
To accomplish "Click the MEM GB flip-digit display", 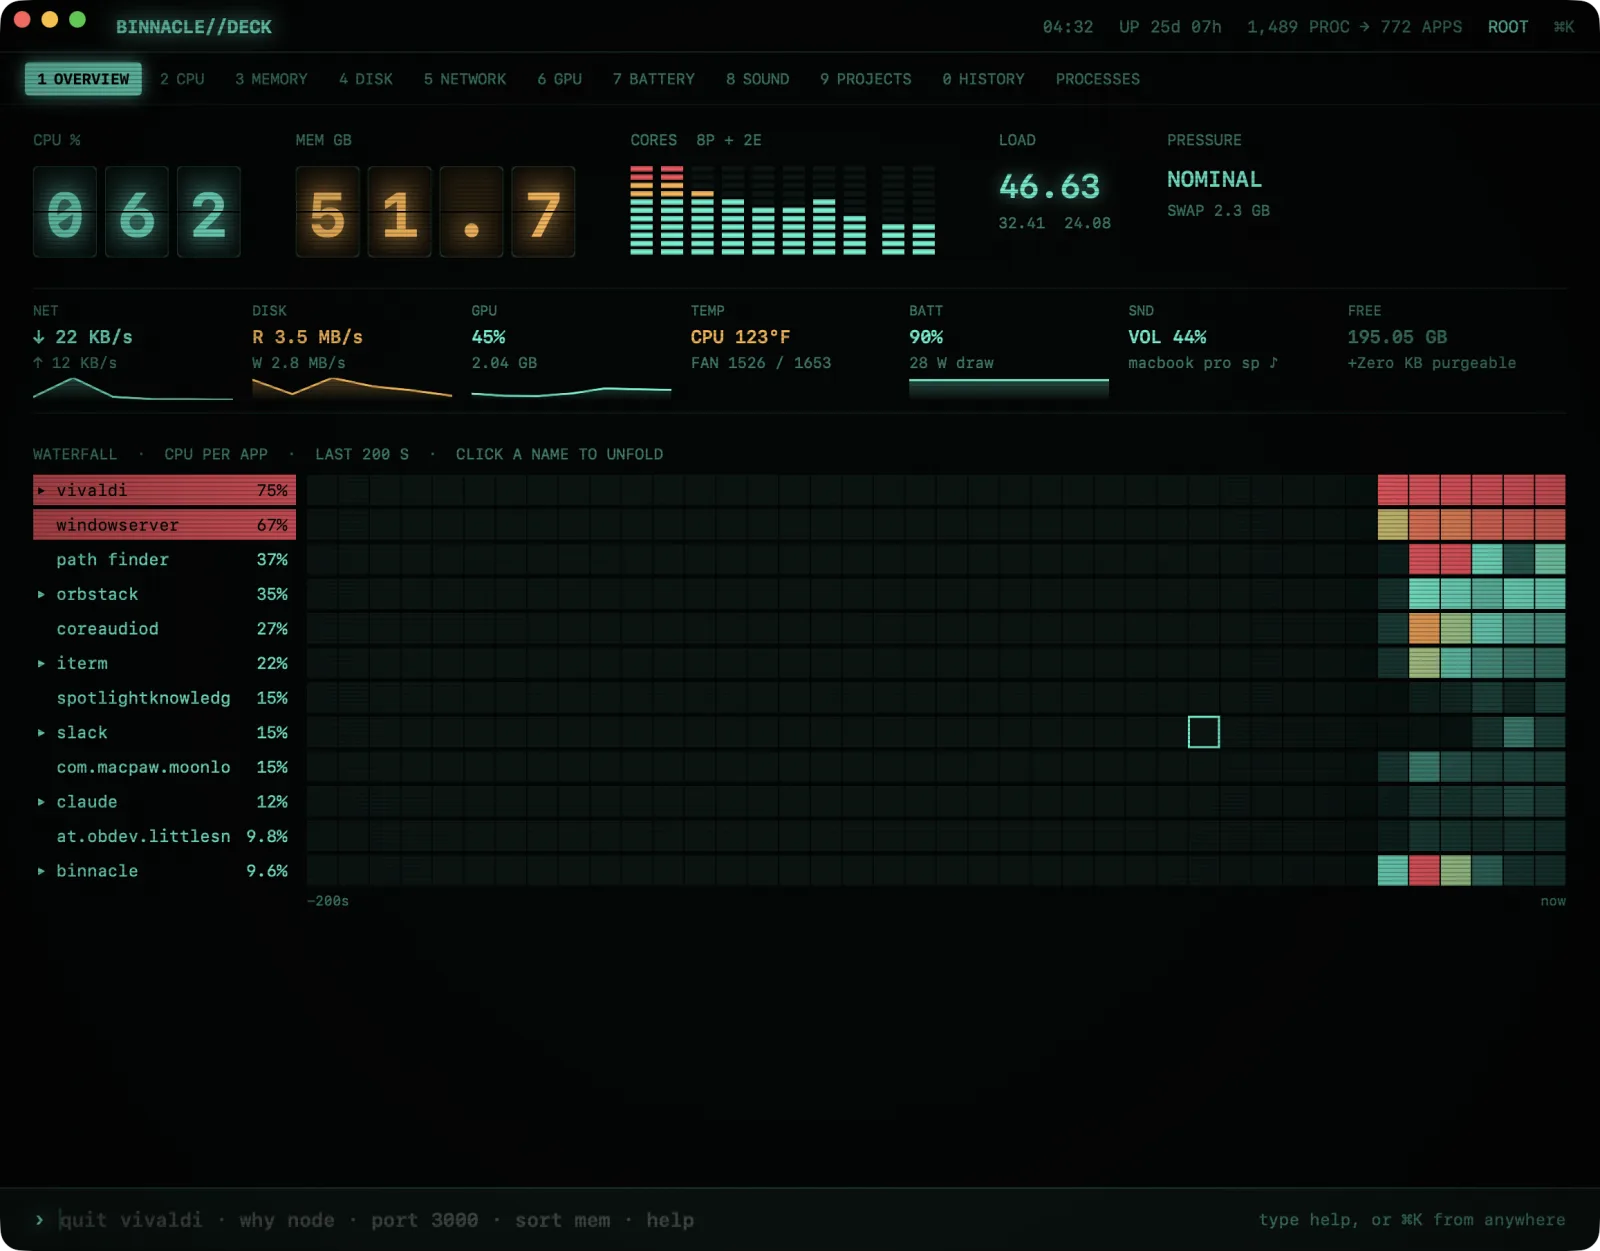I will (435, 212).
